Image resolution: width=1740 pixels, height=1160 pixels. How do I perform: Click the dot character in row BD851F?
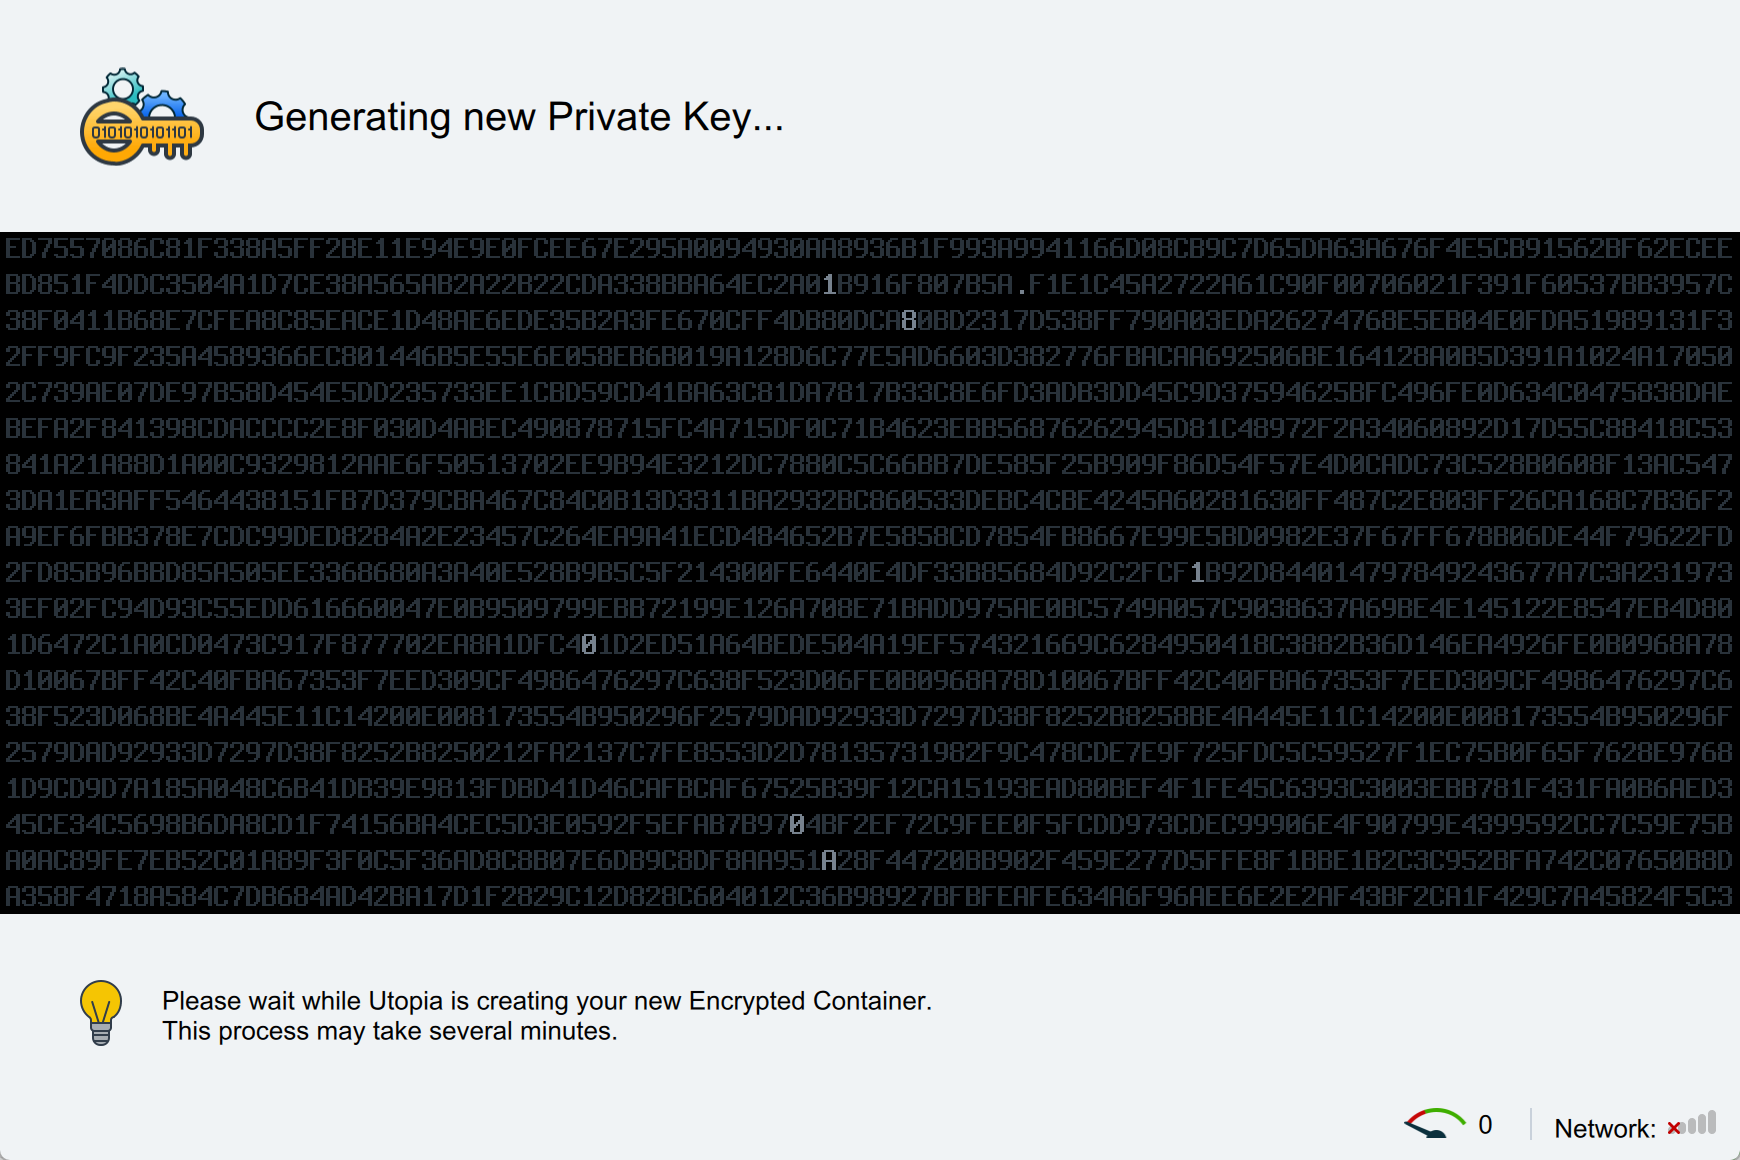[x=1021, y=287]
